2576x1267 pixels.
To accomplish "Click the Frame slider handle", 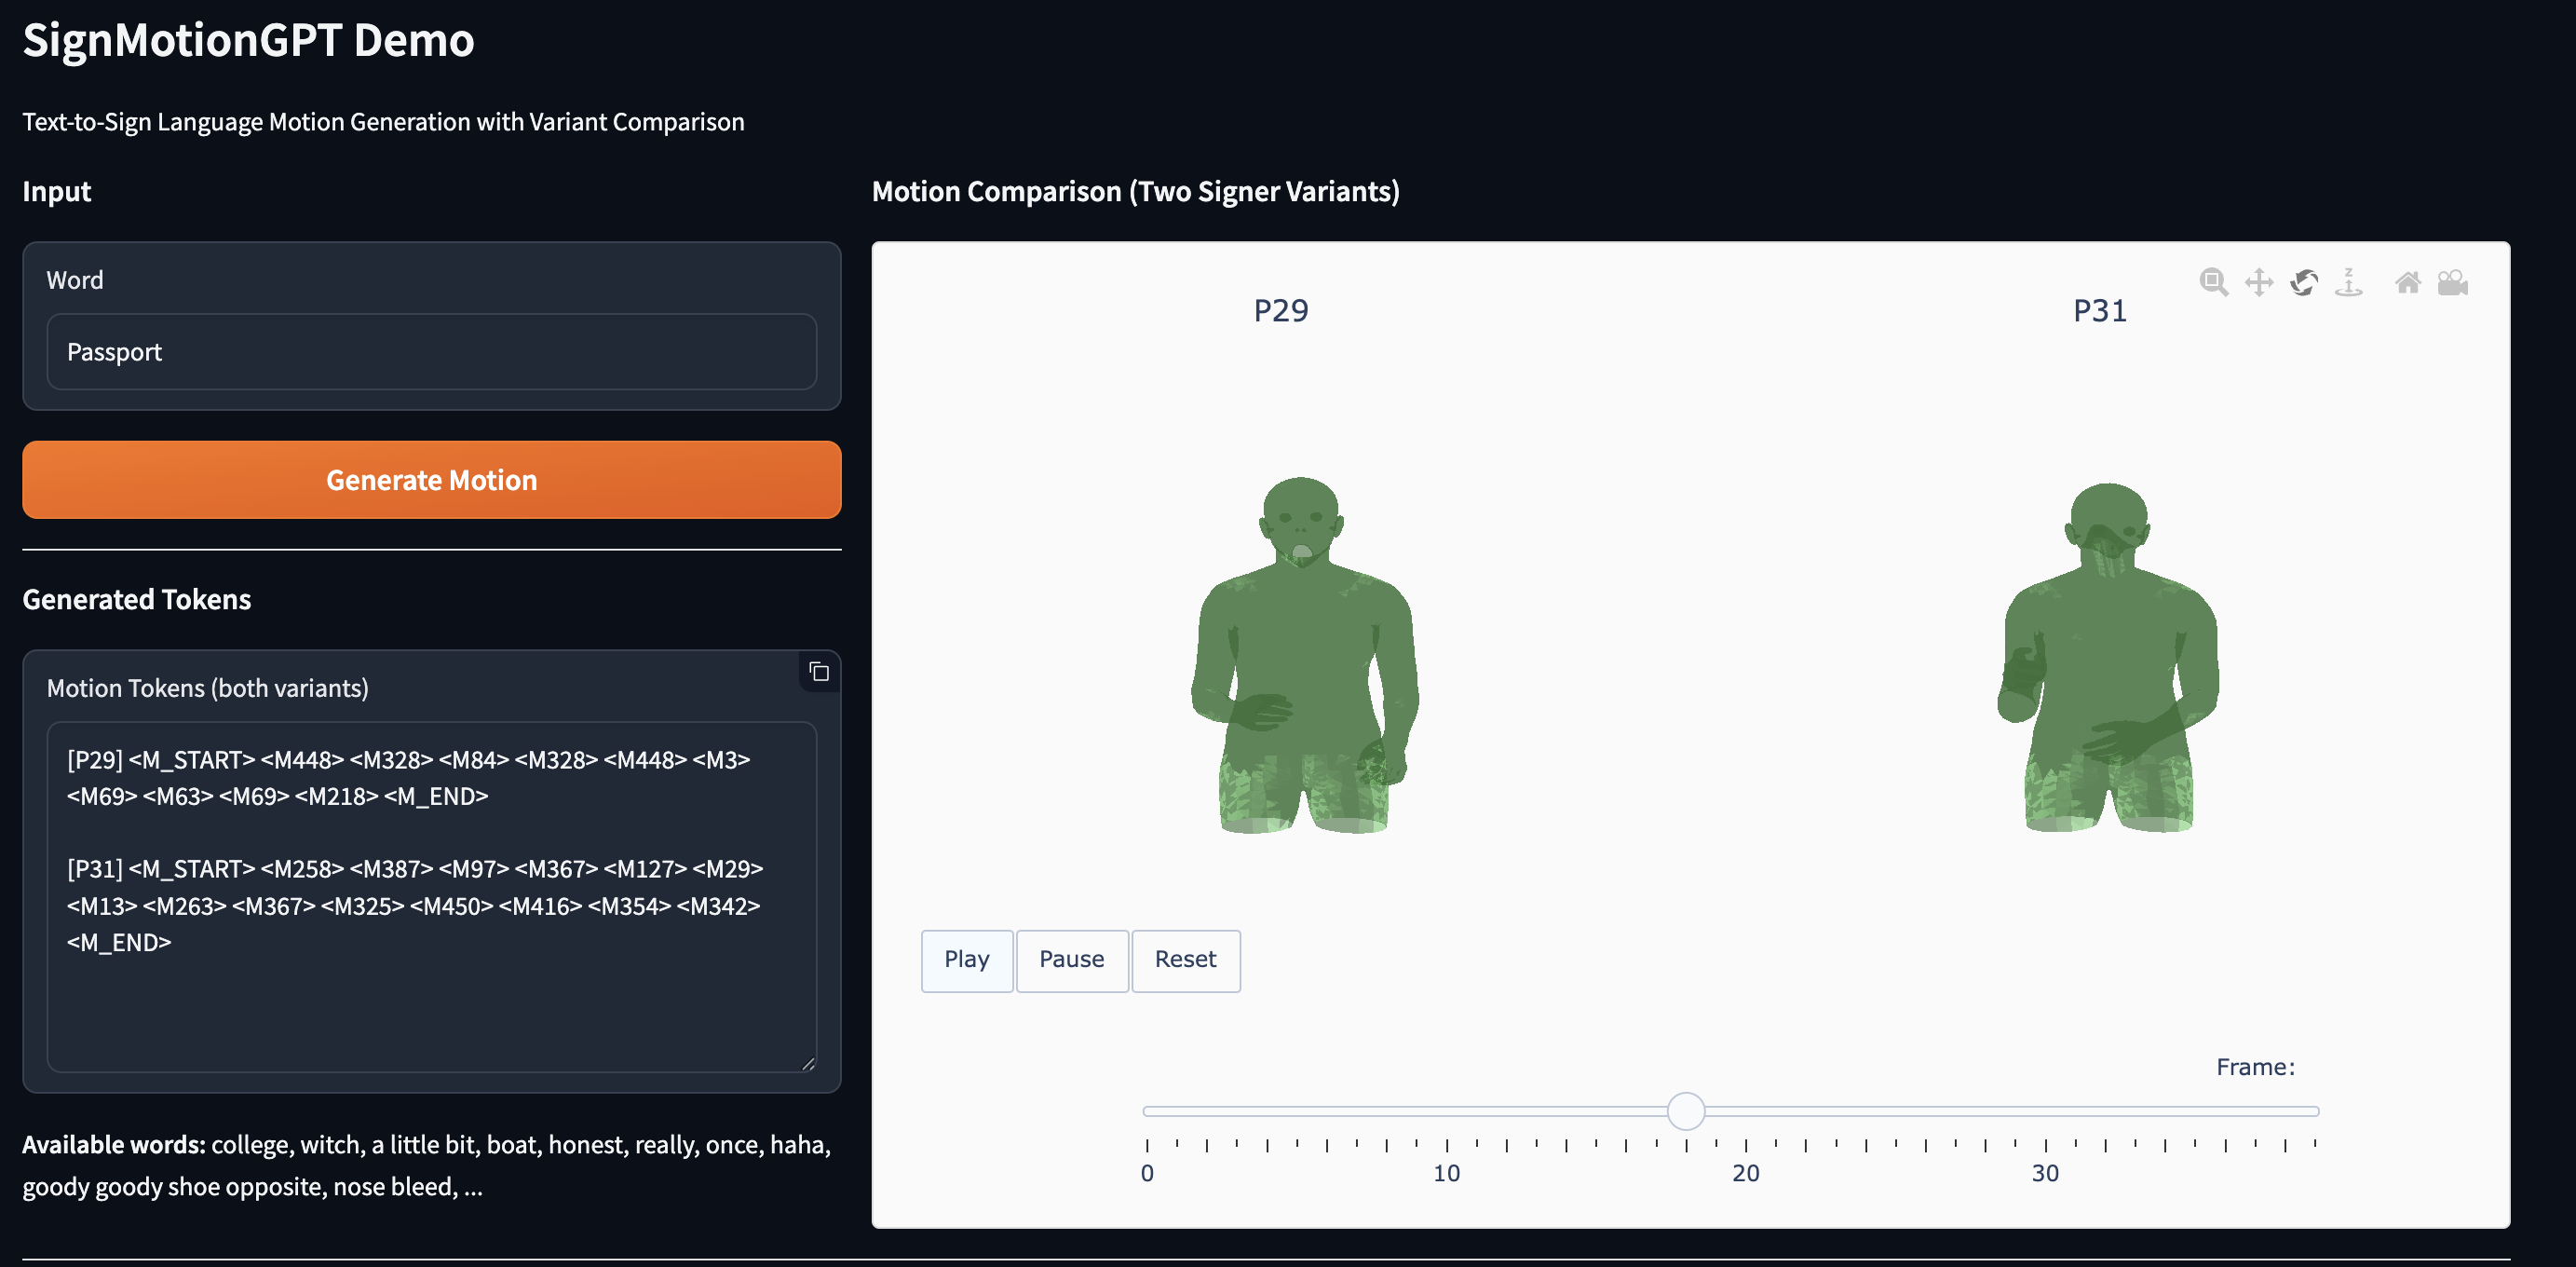I will pos(1685,1111).
